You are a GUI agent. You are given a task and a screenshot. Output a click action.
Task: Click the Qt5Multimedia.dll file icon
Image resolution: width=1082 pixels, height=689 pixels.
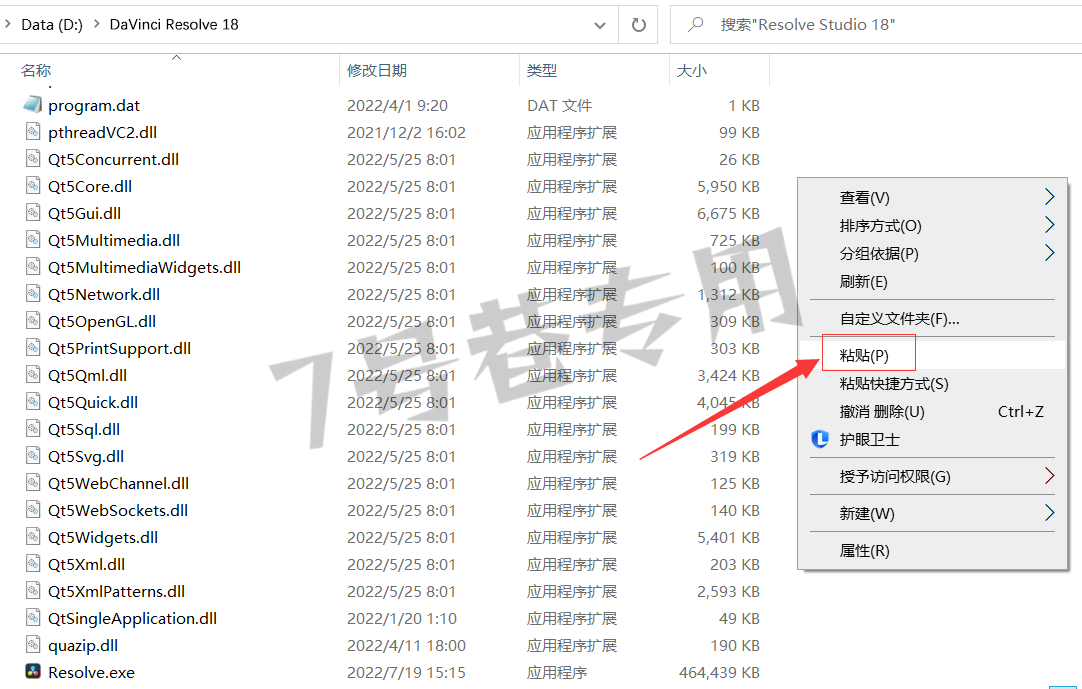coord(33,240)
